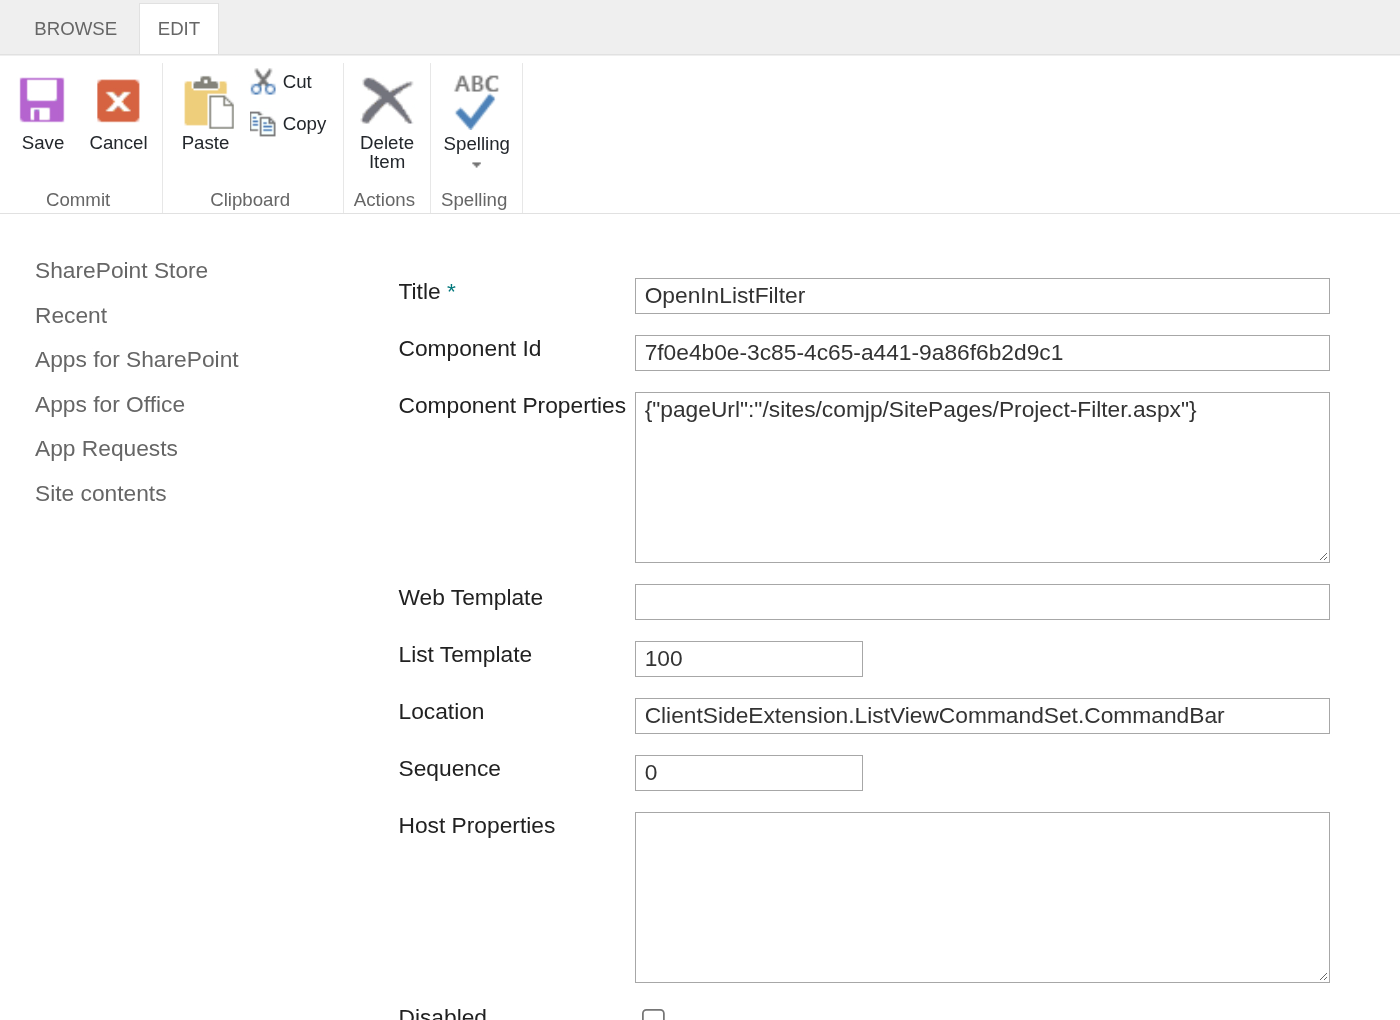
Task: Click the Location input field
Action: [x=982, y=716]
